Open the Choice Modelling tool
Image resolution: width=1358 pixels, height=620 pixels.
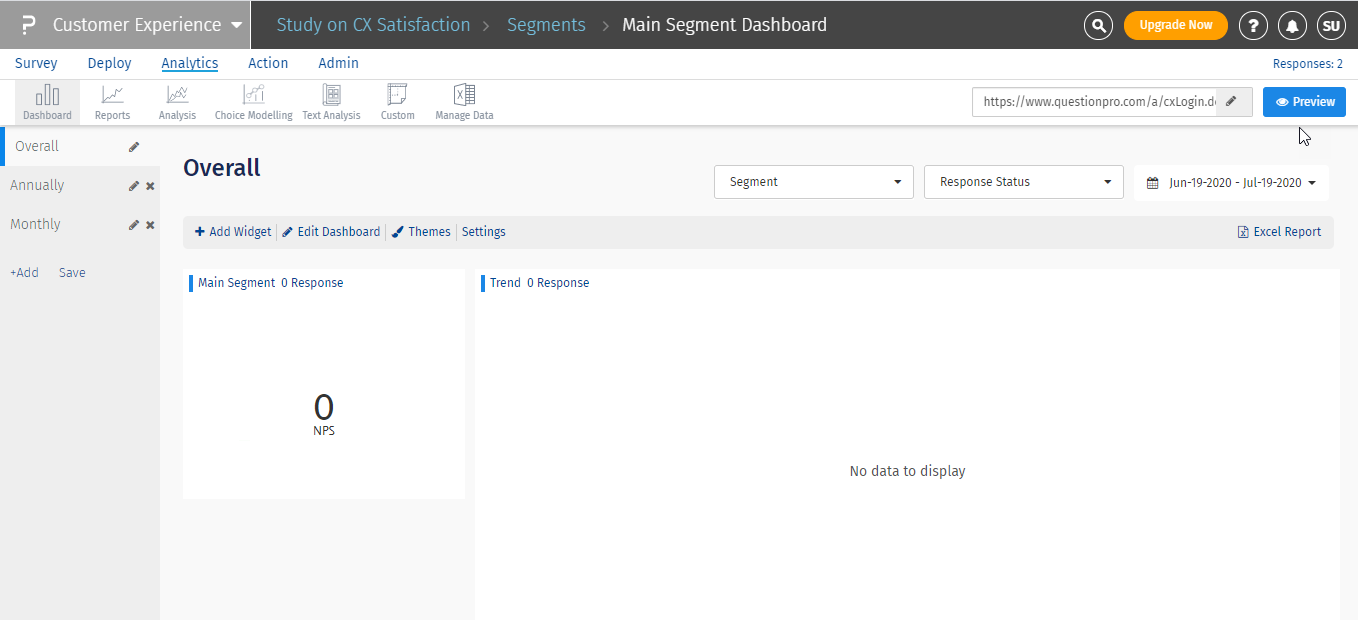pyautogui.click(x=253, y=102)
